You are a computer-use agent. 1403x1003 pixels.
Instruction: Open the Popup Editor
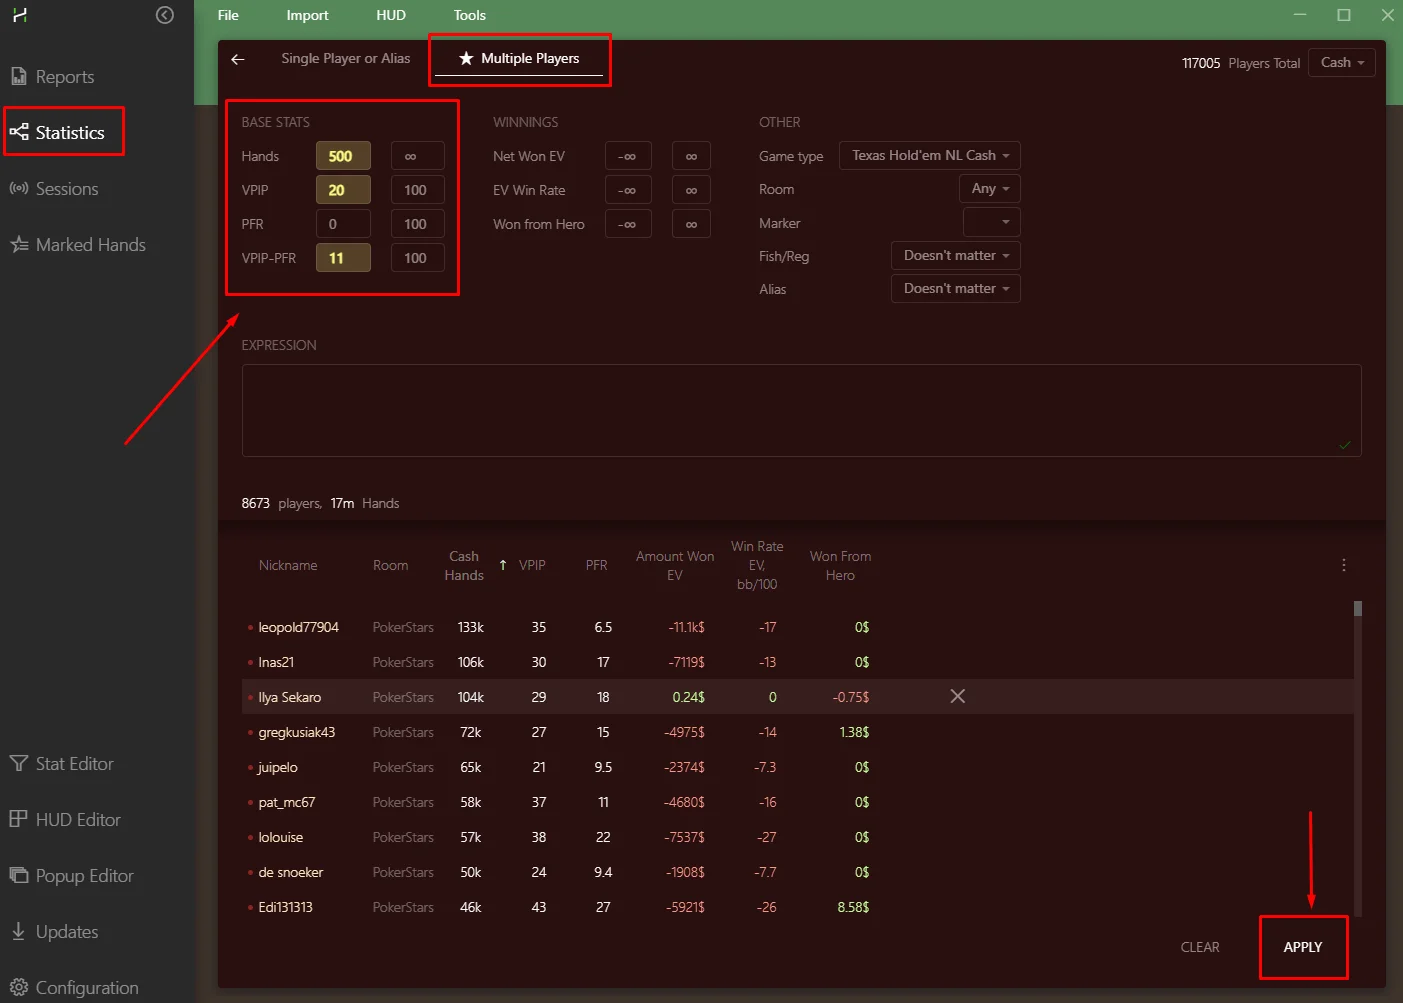[x=84, y=876]
